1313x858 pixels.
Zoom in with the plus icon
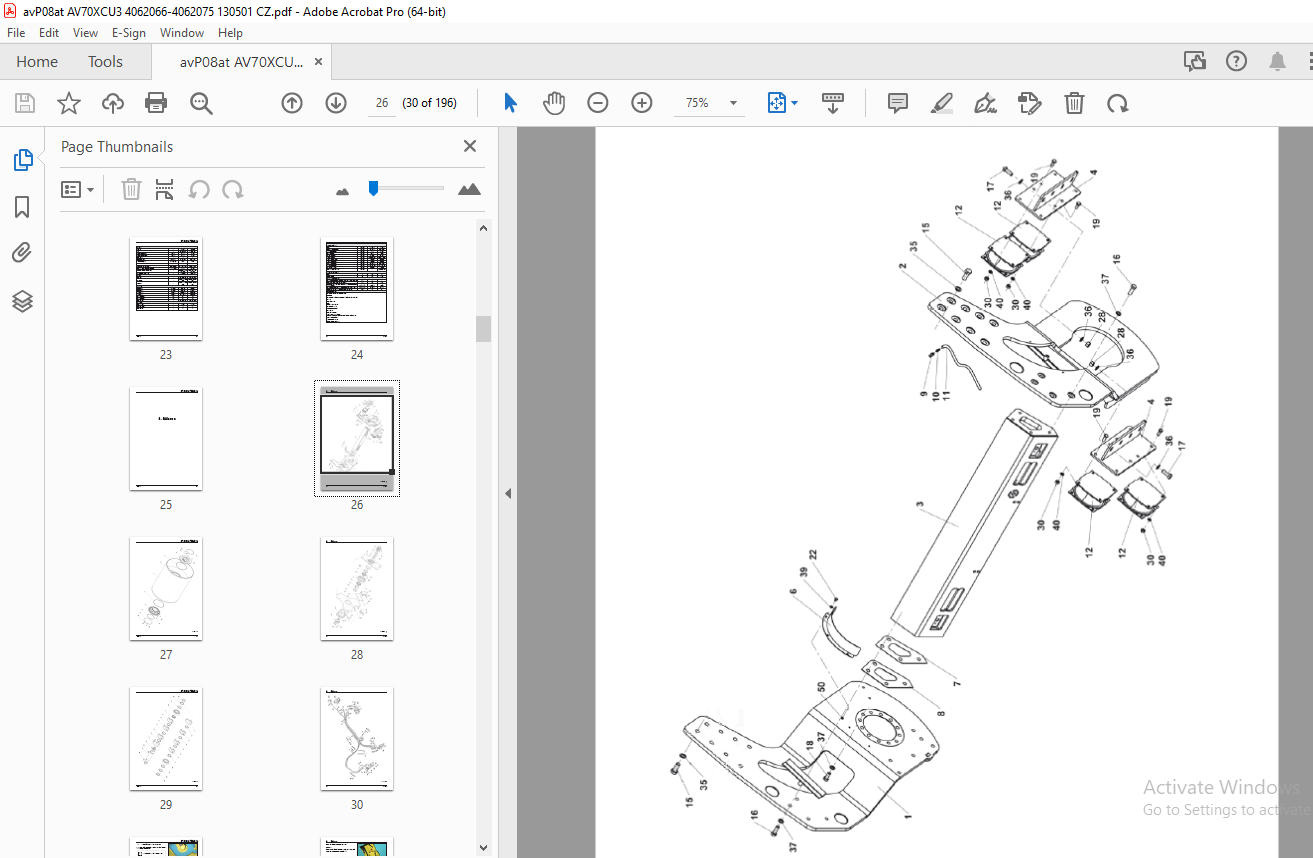click(642, 103)
